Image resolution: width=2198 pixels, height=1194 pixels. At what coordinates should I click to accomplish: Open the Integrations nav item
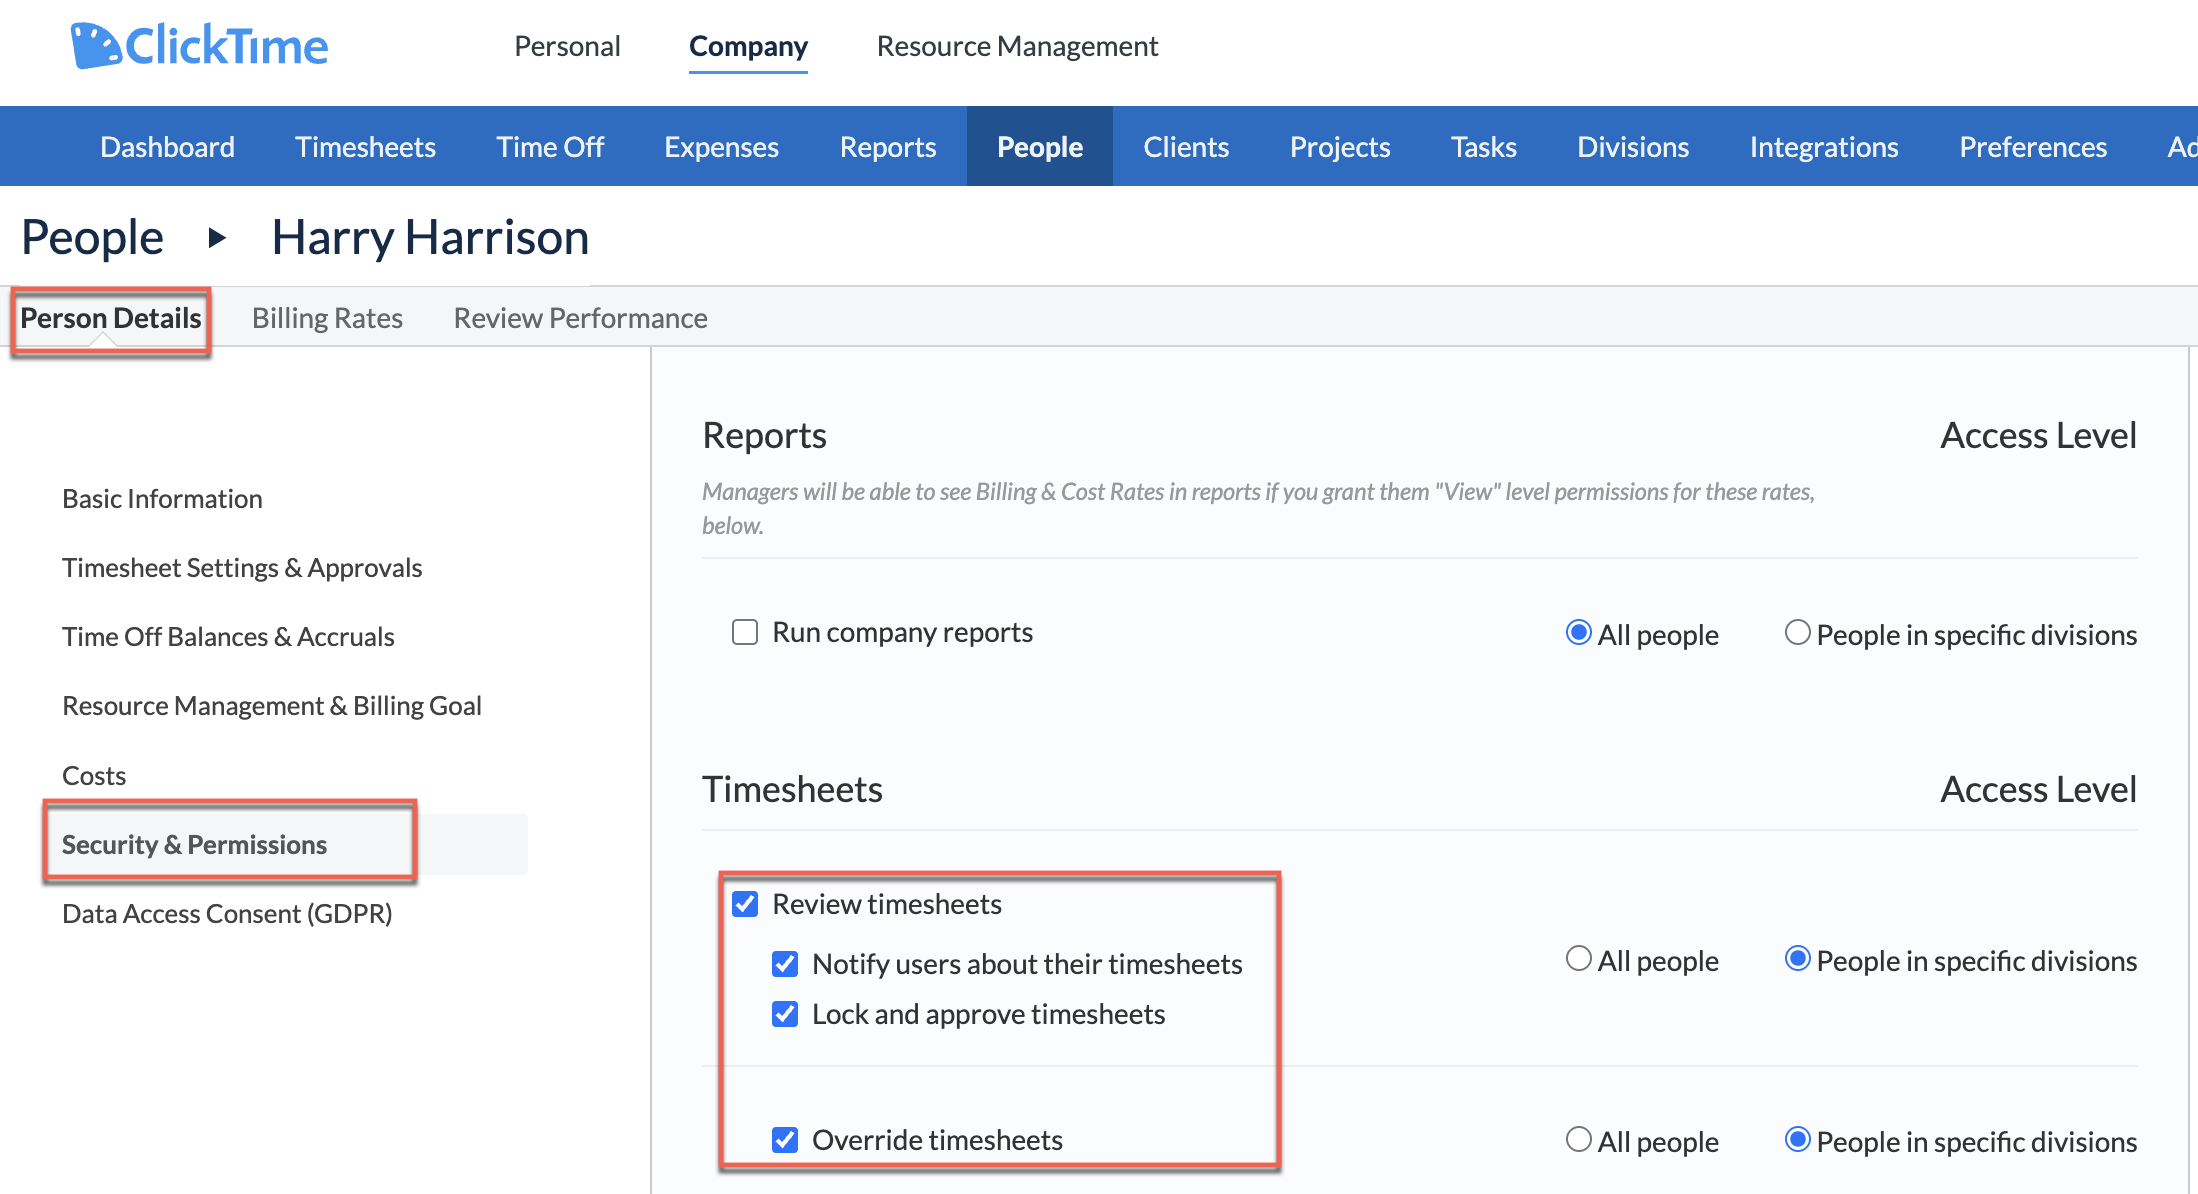[1824, 147]
